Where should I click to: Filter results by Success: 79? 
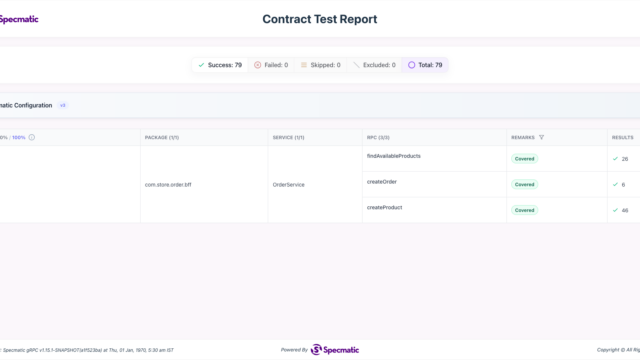tap(220, 65)
